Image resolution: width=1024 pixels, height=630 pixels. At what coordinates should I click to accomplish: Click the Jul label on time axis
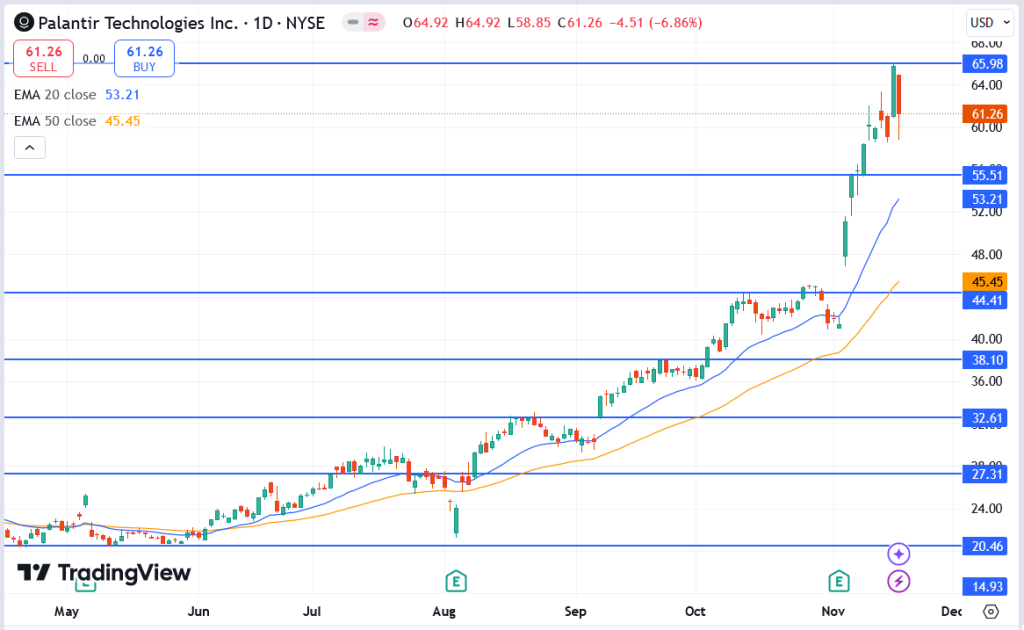[x=312, y=612]
